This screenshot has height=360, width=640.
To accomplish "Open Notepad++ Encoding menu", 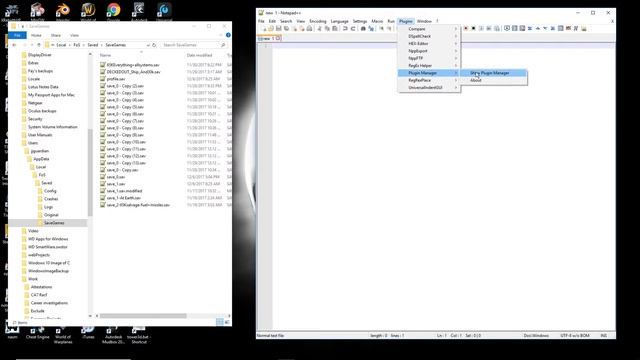I will [x=318, y=21].
